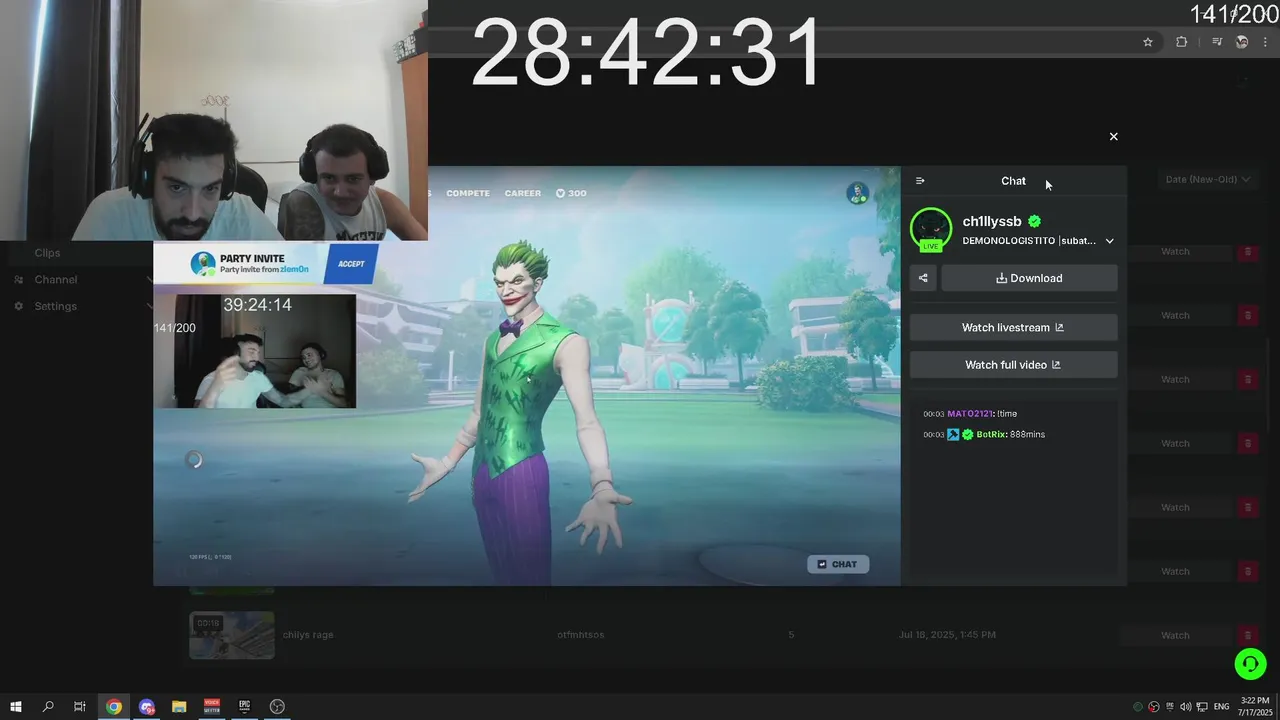1280x720 pixels.
Task: Open Epic Games Launcher from the taskbar
Action: pos(244,706)
